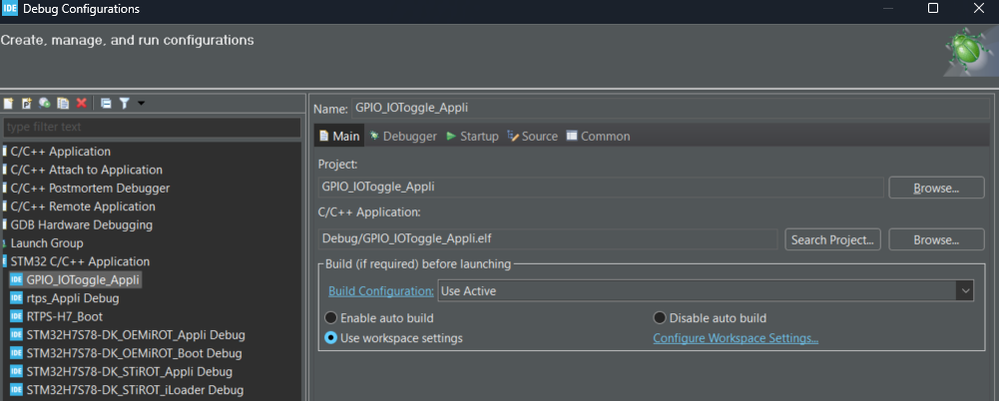Click the Duplicate launch configuration icon
Screen dimensions: 999x401
pyautogui.click(x=62, y=103)
